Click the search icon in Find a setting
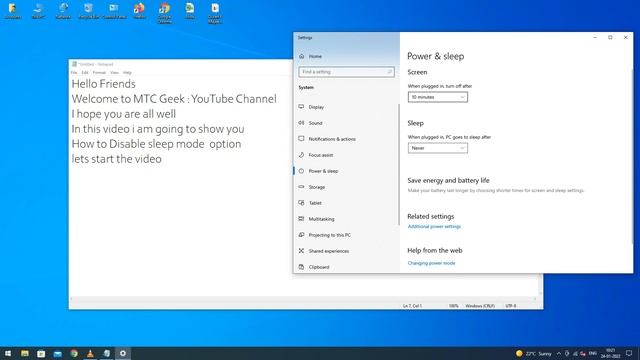640x360 pixels. tap(389, 72)
